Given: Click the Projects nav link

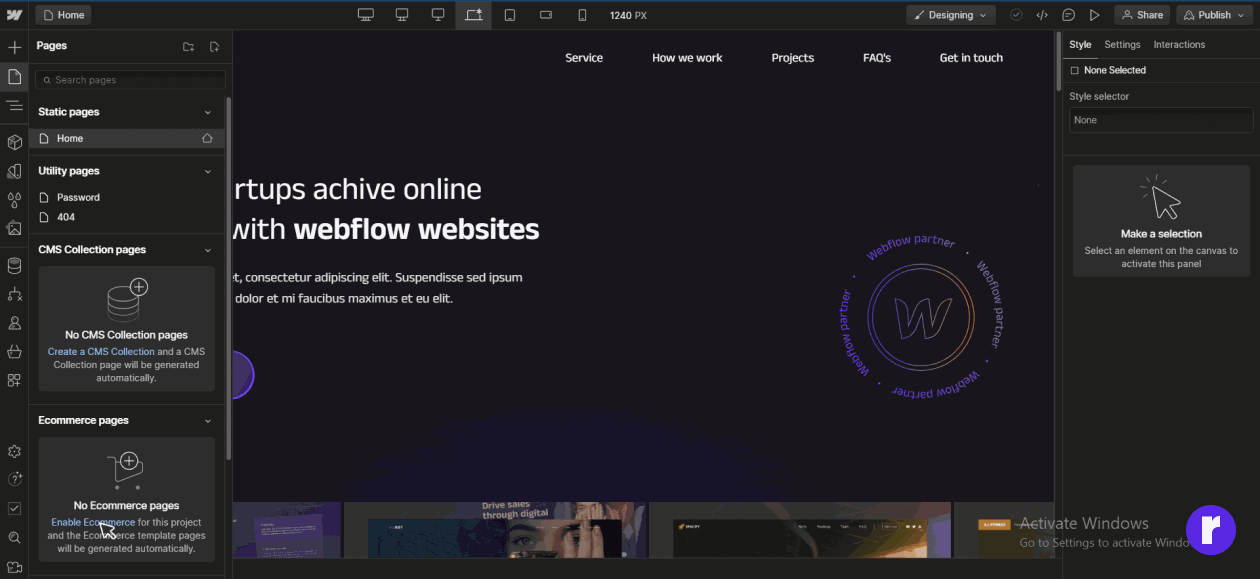Looking at the screenshot, I should pos(793,58).
